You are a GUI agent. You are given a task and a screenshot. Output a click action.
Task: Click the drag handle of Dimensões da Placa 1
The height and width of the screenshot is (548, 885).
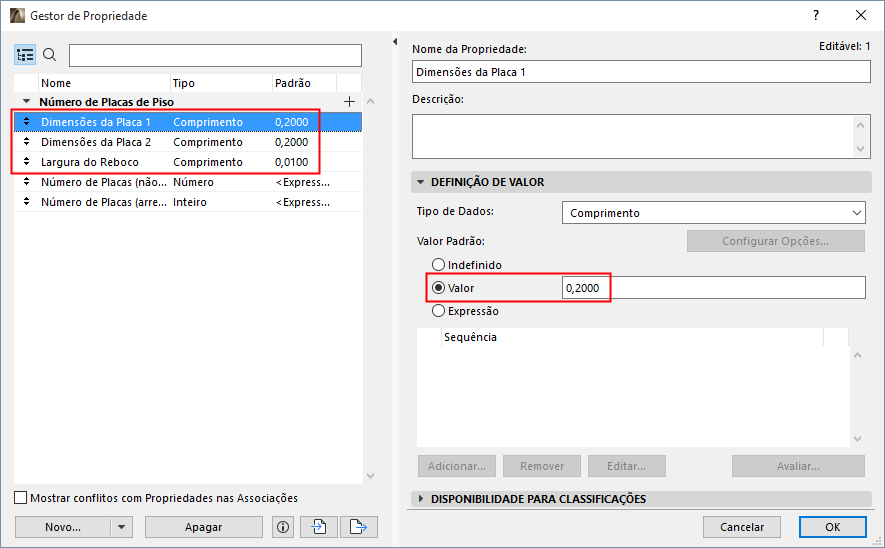(26, 122)
